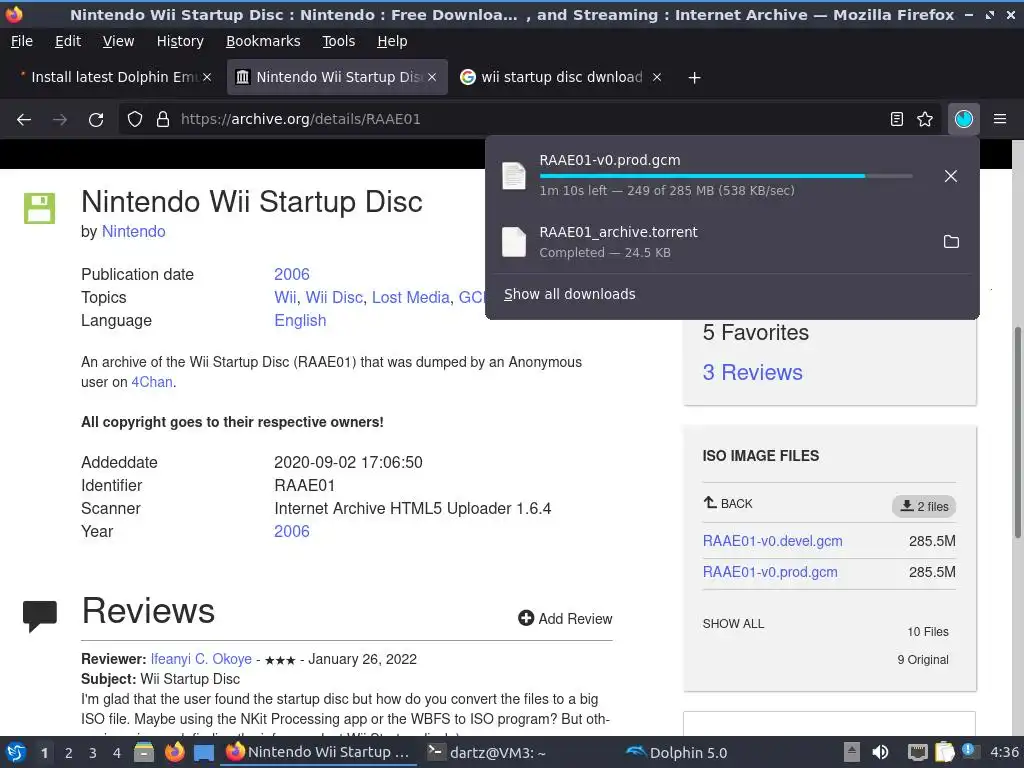
Task: Click BACK in ISO Image Files
Action: click(728, 504)
